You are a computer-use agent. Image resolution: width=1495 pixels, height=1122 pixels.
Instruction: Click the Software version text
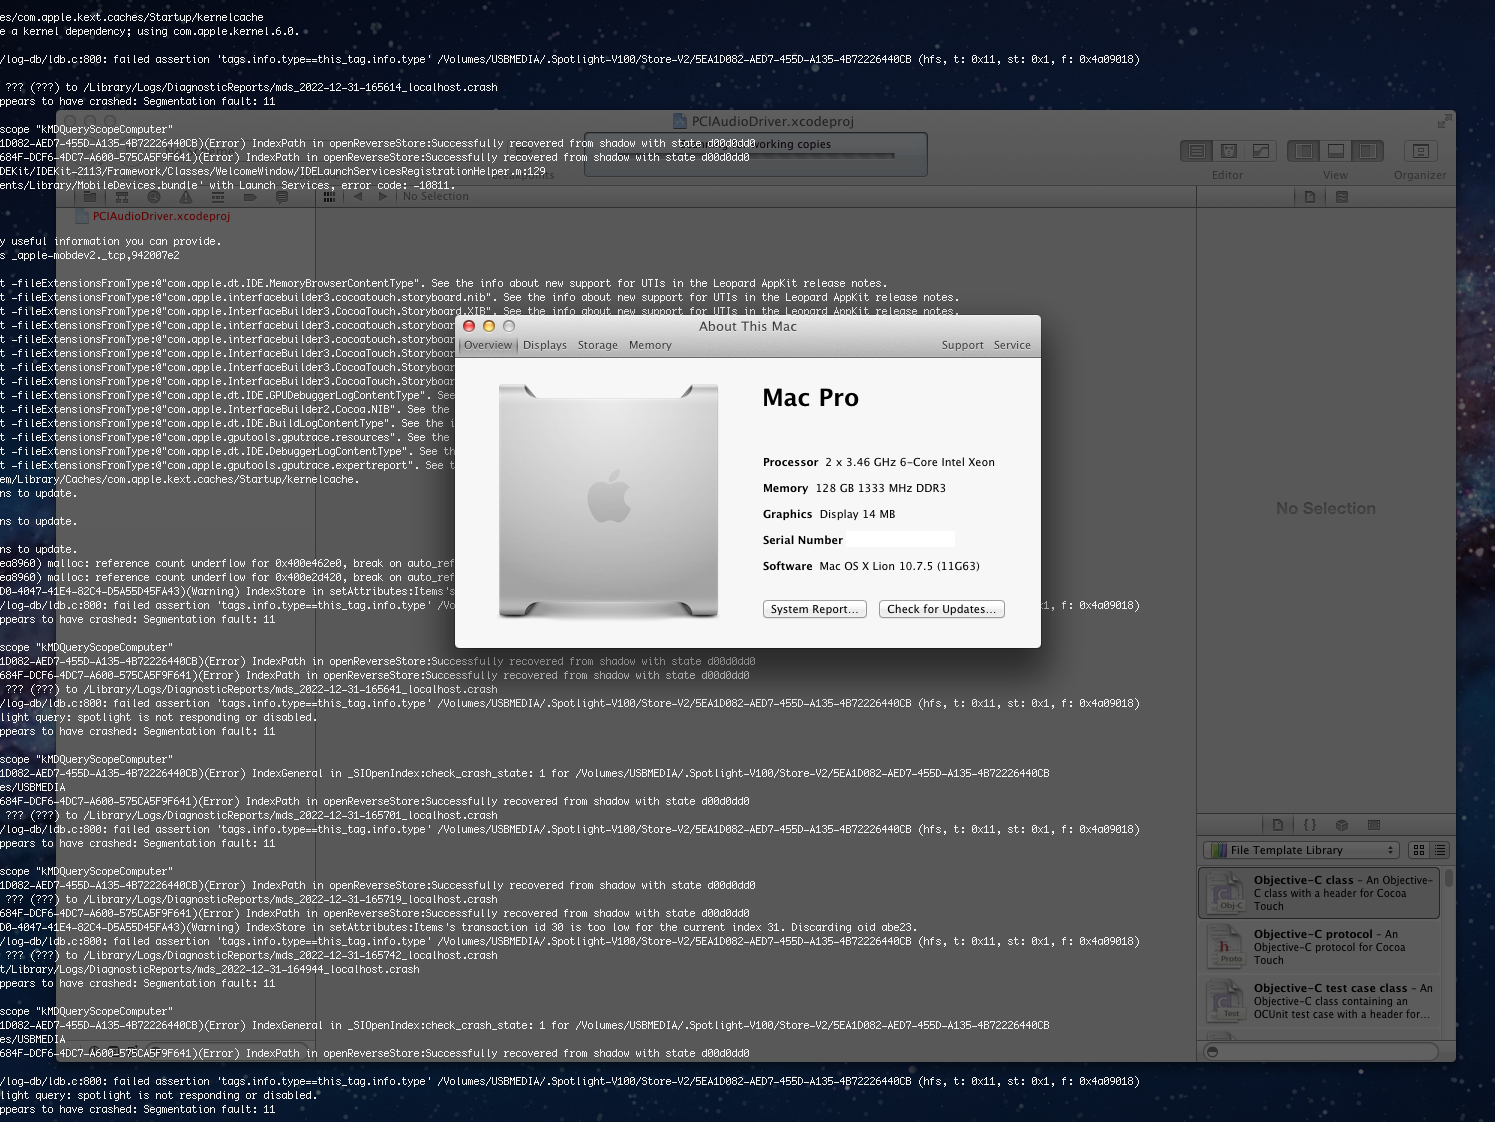(899, 566)
